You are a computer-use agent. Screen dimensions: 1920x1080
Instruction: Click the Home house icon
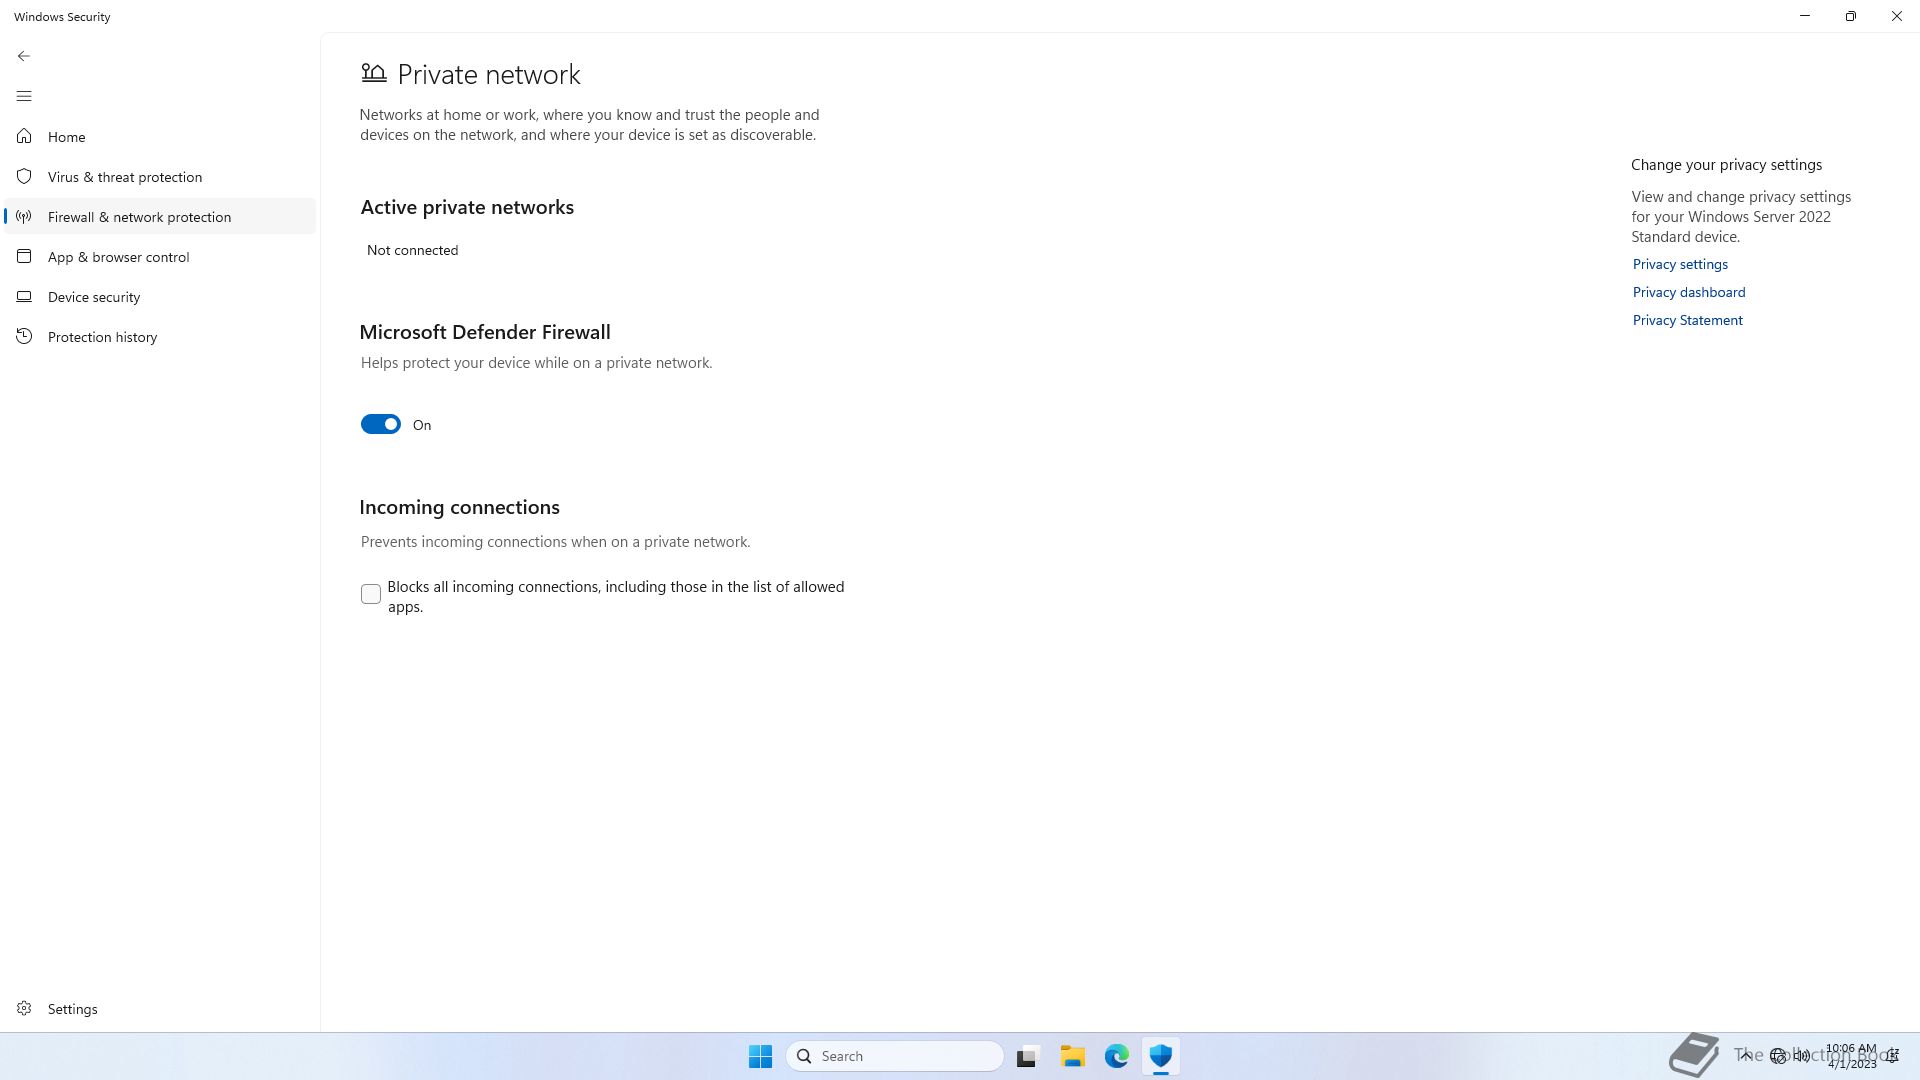[x=24, y=136]
